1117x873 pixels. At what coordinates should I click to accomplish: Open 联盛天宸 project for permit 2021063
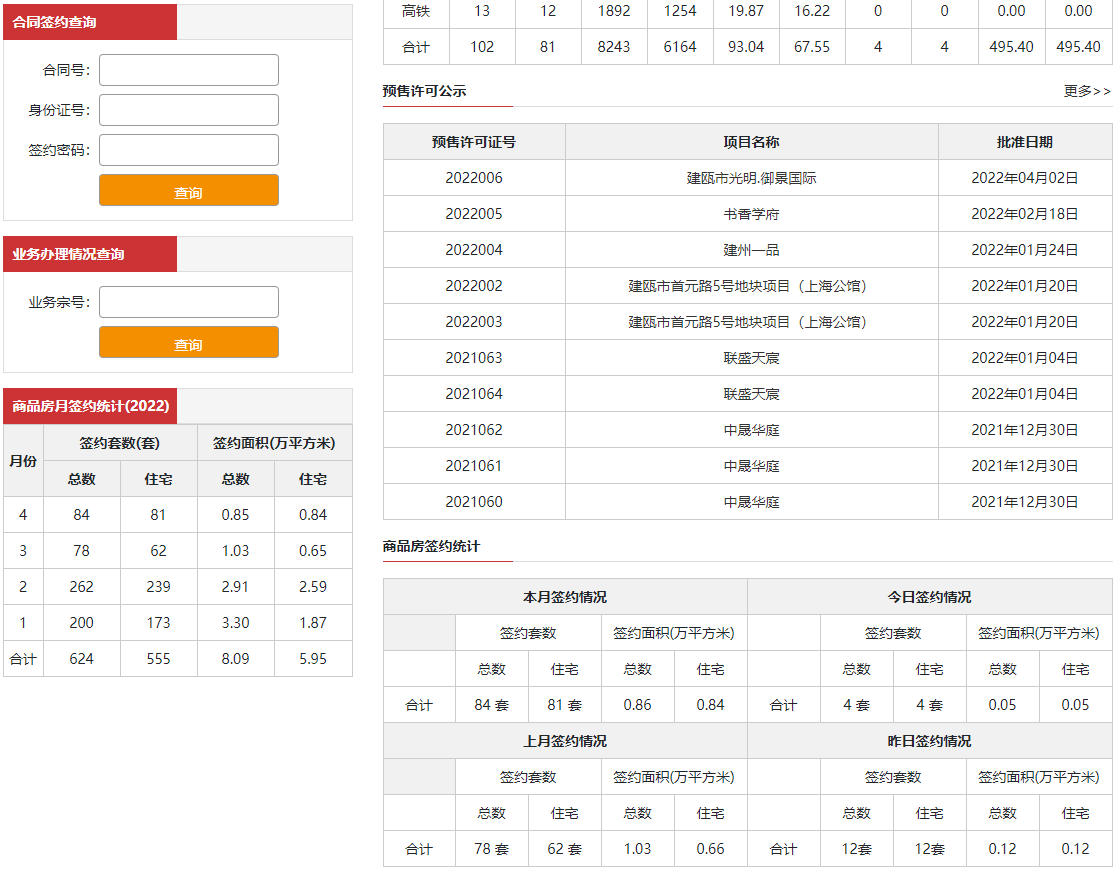pyautogui.click(x=751, y=358)
